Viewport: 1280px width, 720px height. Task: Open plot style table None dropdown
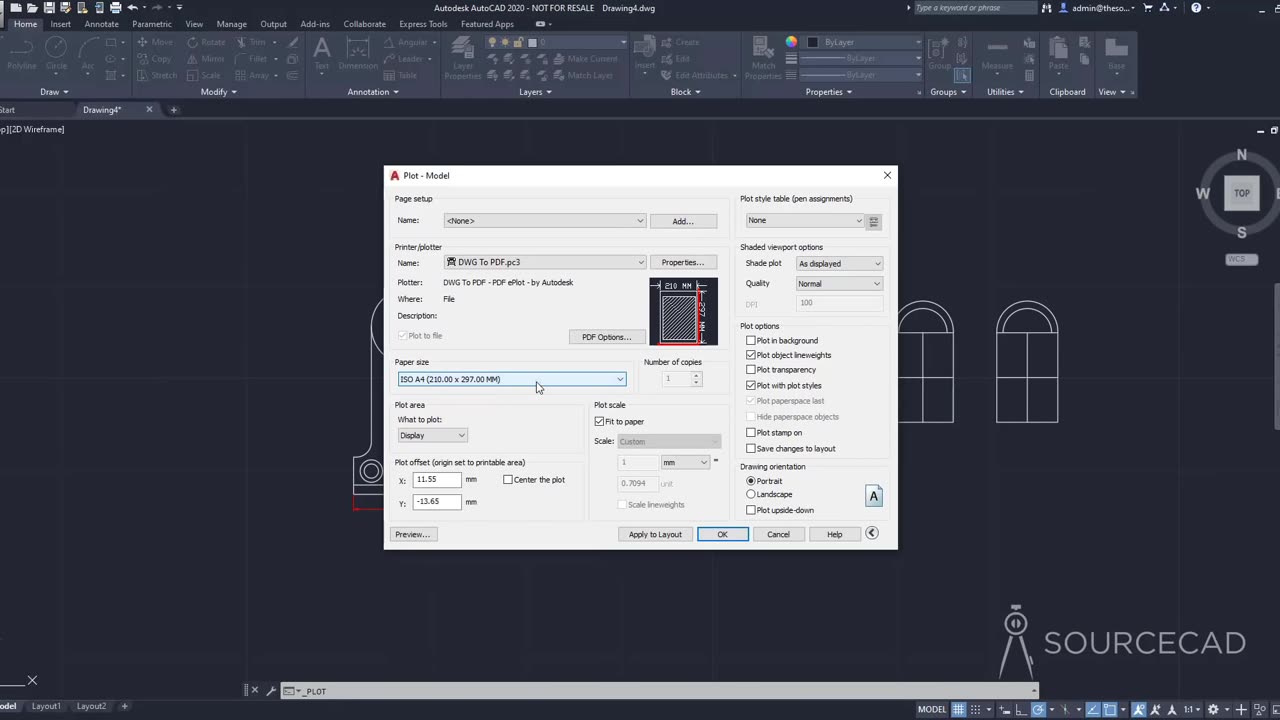pyautogui.click(x=804, y=221)
